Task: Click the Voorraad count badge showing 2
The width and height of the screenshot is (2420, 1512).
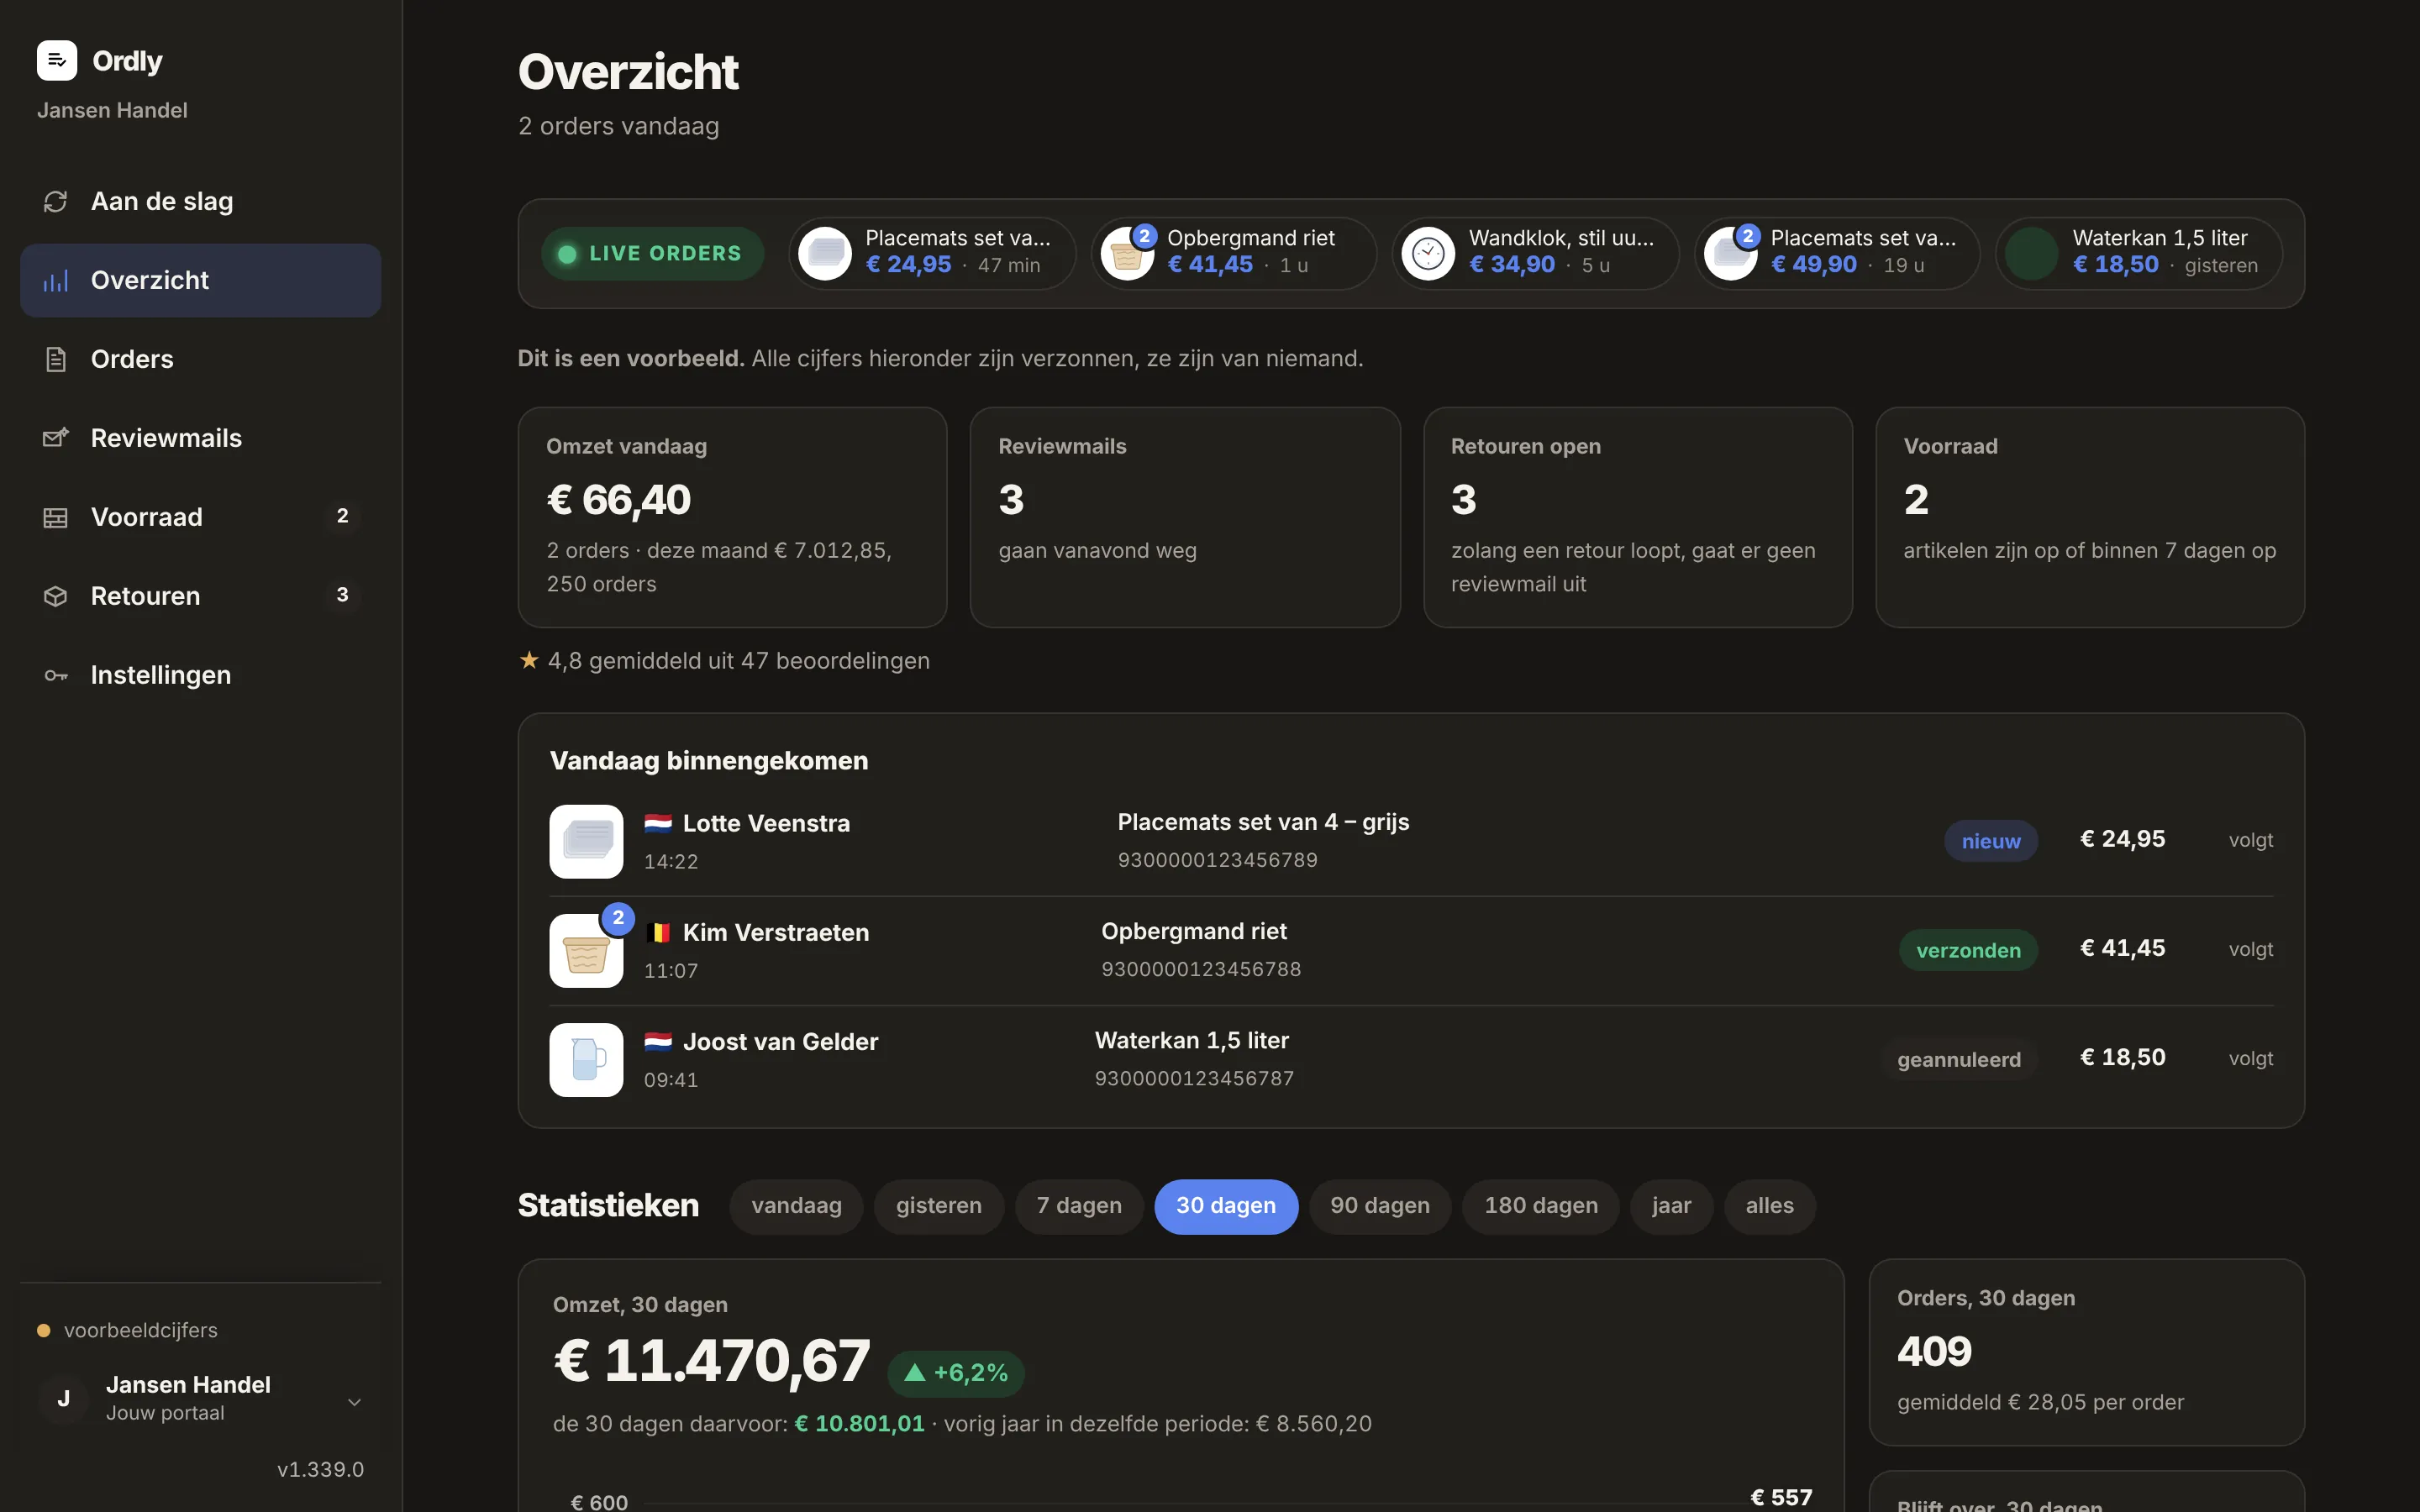Action: [x=342, y=516]
